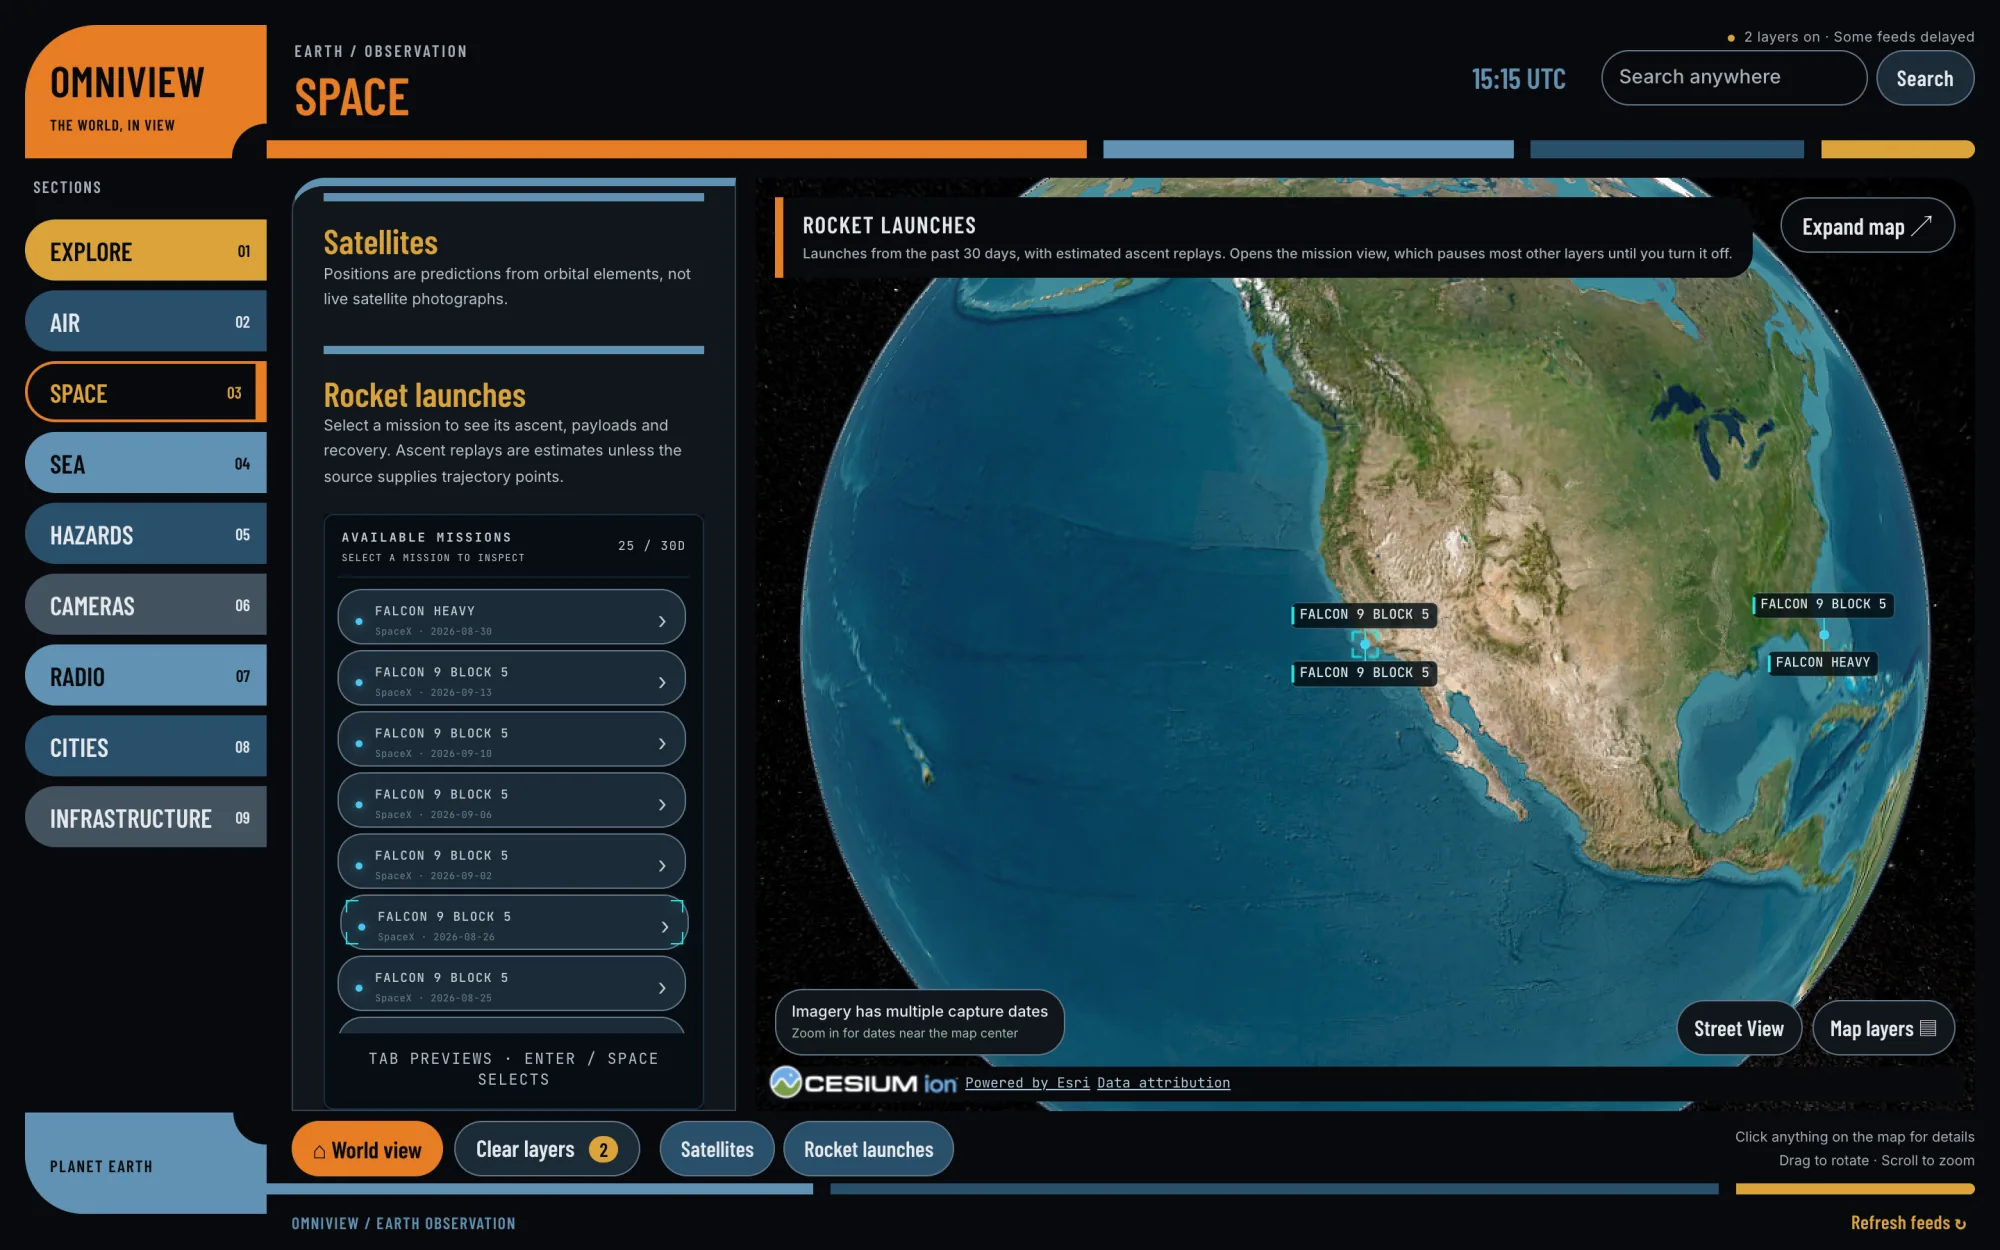Viewport: 2000px width, 1250px height.
Task: Click the Imagery has multiple capture dates notice
Action: click(x=919, y=1021)
